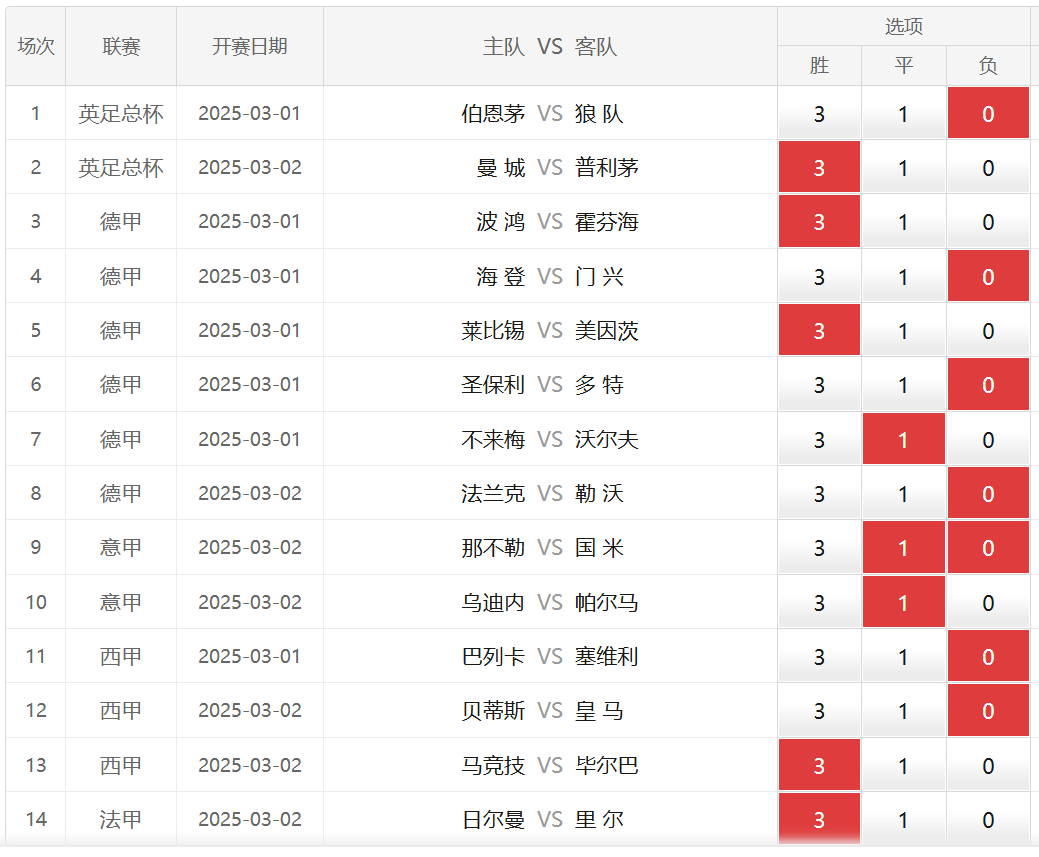Select 平 (1) for 日尔曼 VS 里尔
The height and width of the screenshot is (857, 1039).
click(903, 819)
